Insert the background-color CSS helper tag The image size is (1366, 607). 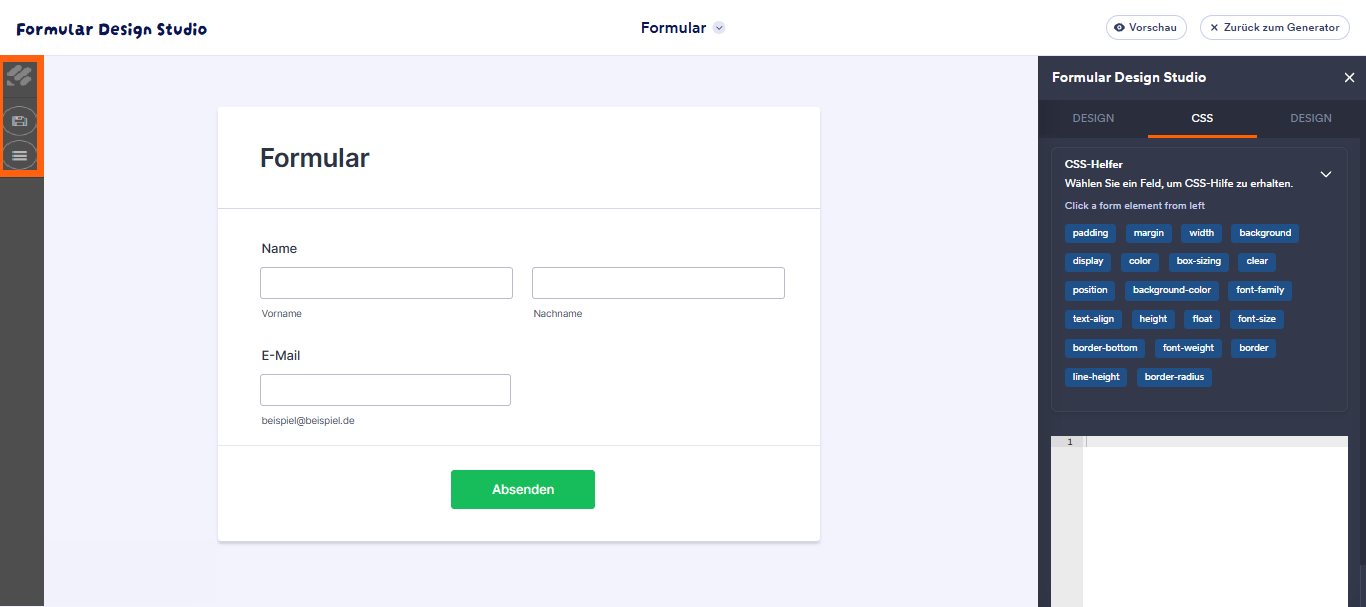point(1172,290)
